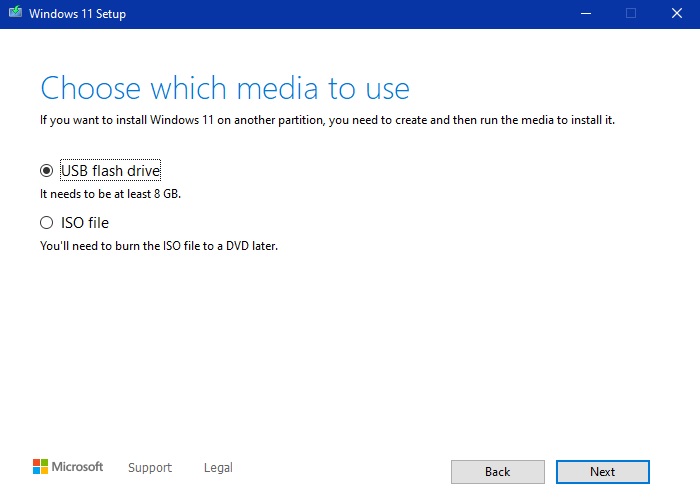Screen dimensions: 700x500
Task: Minimize the Windows 11 Setup window
Action: pyautogui.click(x=586, y=13)
